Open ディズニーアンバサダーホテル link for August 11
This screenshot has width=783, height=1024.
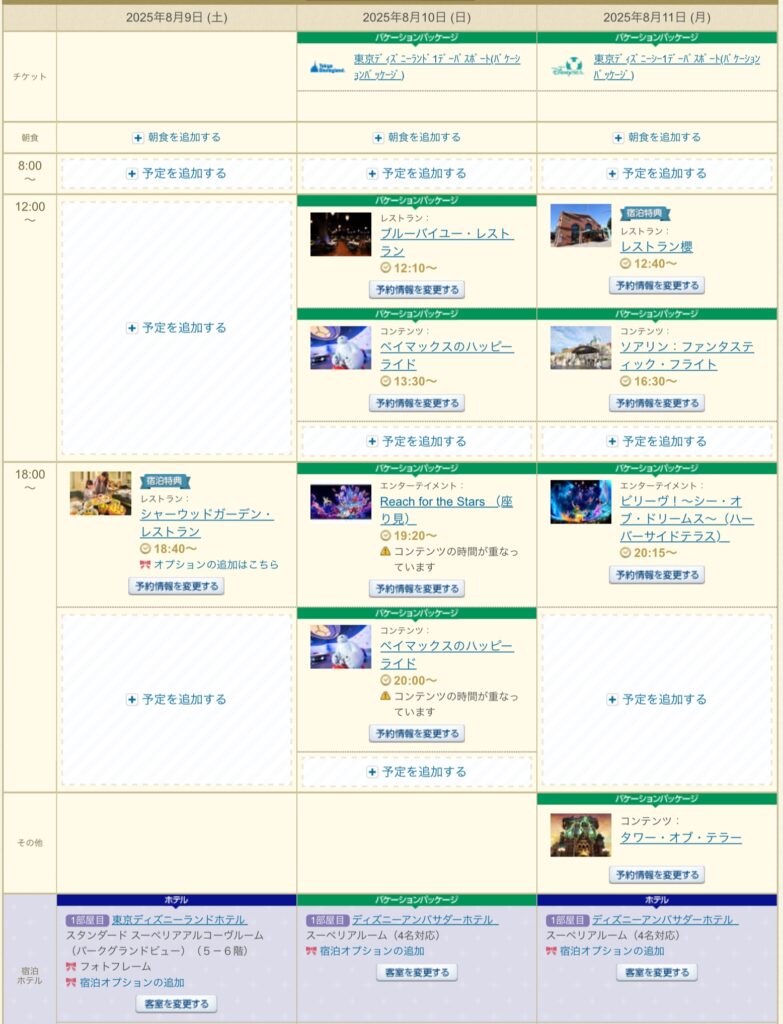(665, 920)
